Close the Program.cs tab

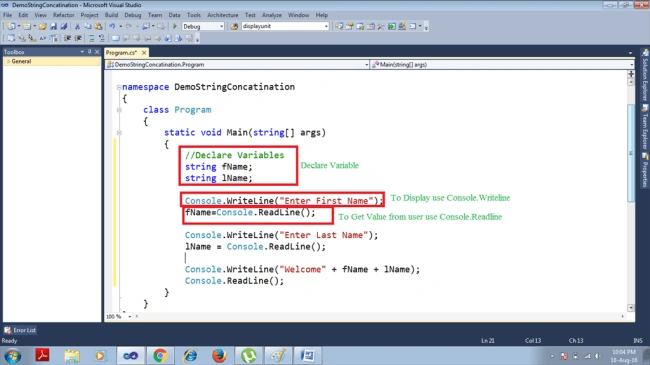coord(144,53)
